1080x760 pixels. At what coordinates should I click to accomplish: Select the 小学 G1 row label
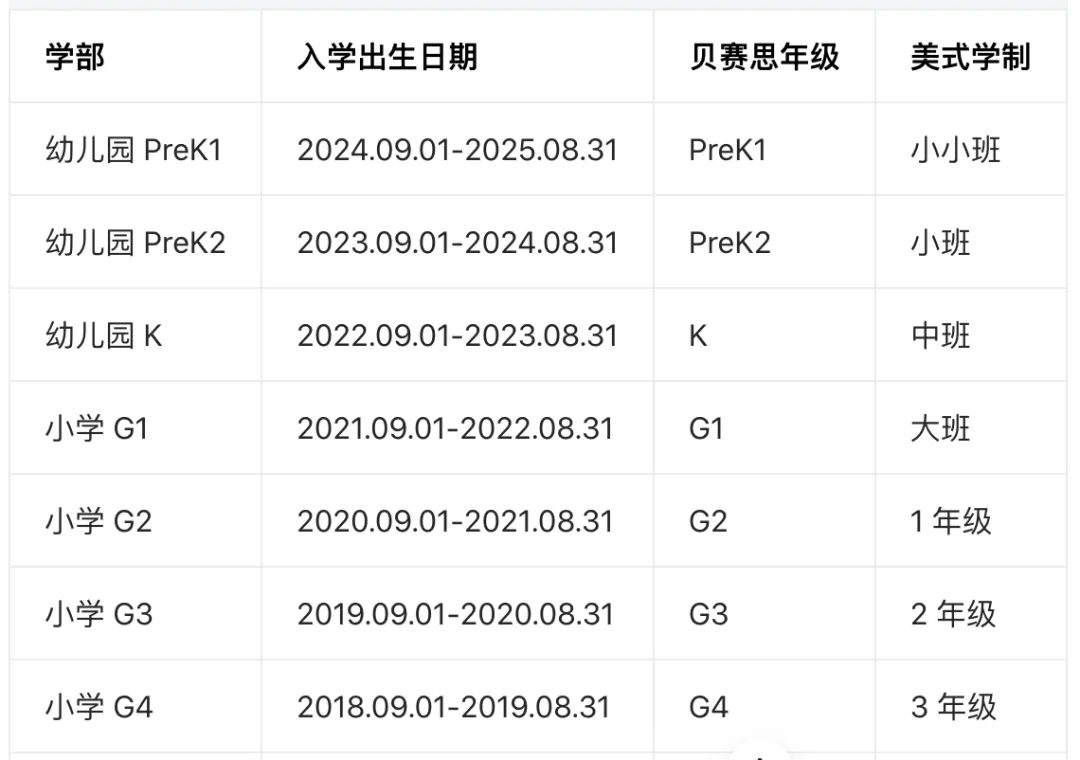(96, 429)
